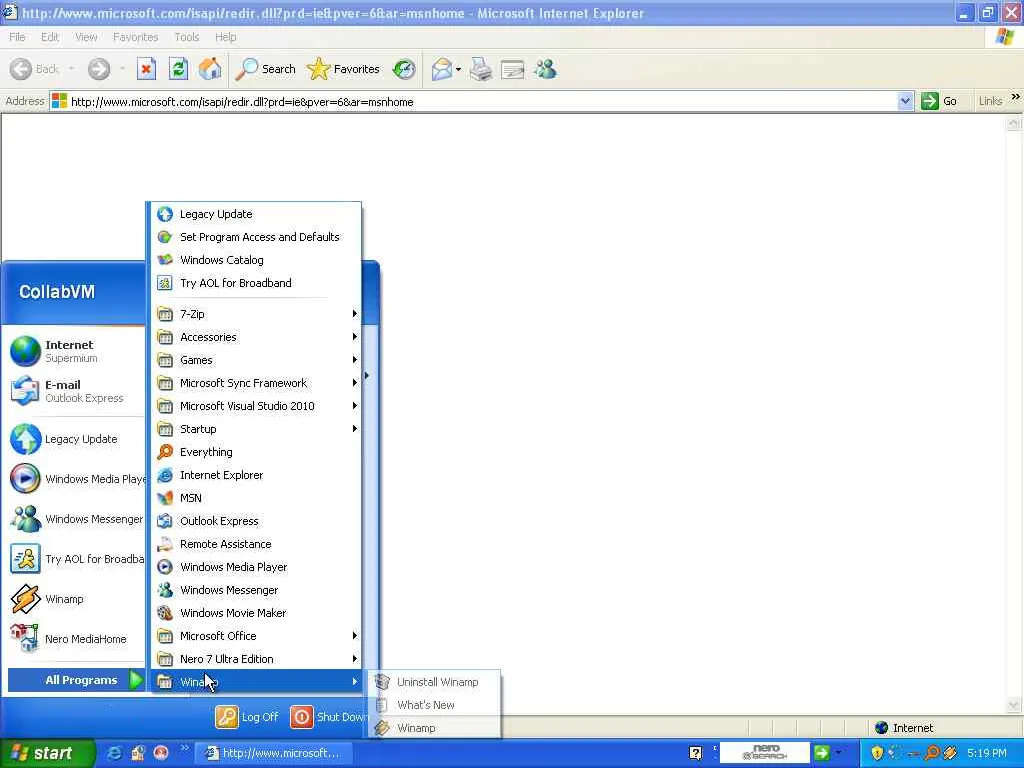Image resolution: width=1024 pixels, height=768 pixels.
Task: Click the Refresh icon in IE toolbar
Action: (178, 69)
